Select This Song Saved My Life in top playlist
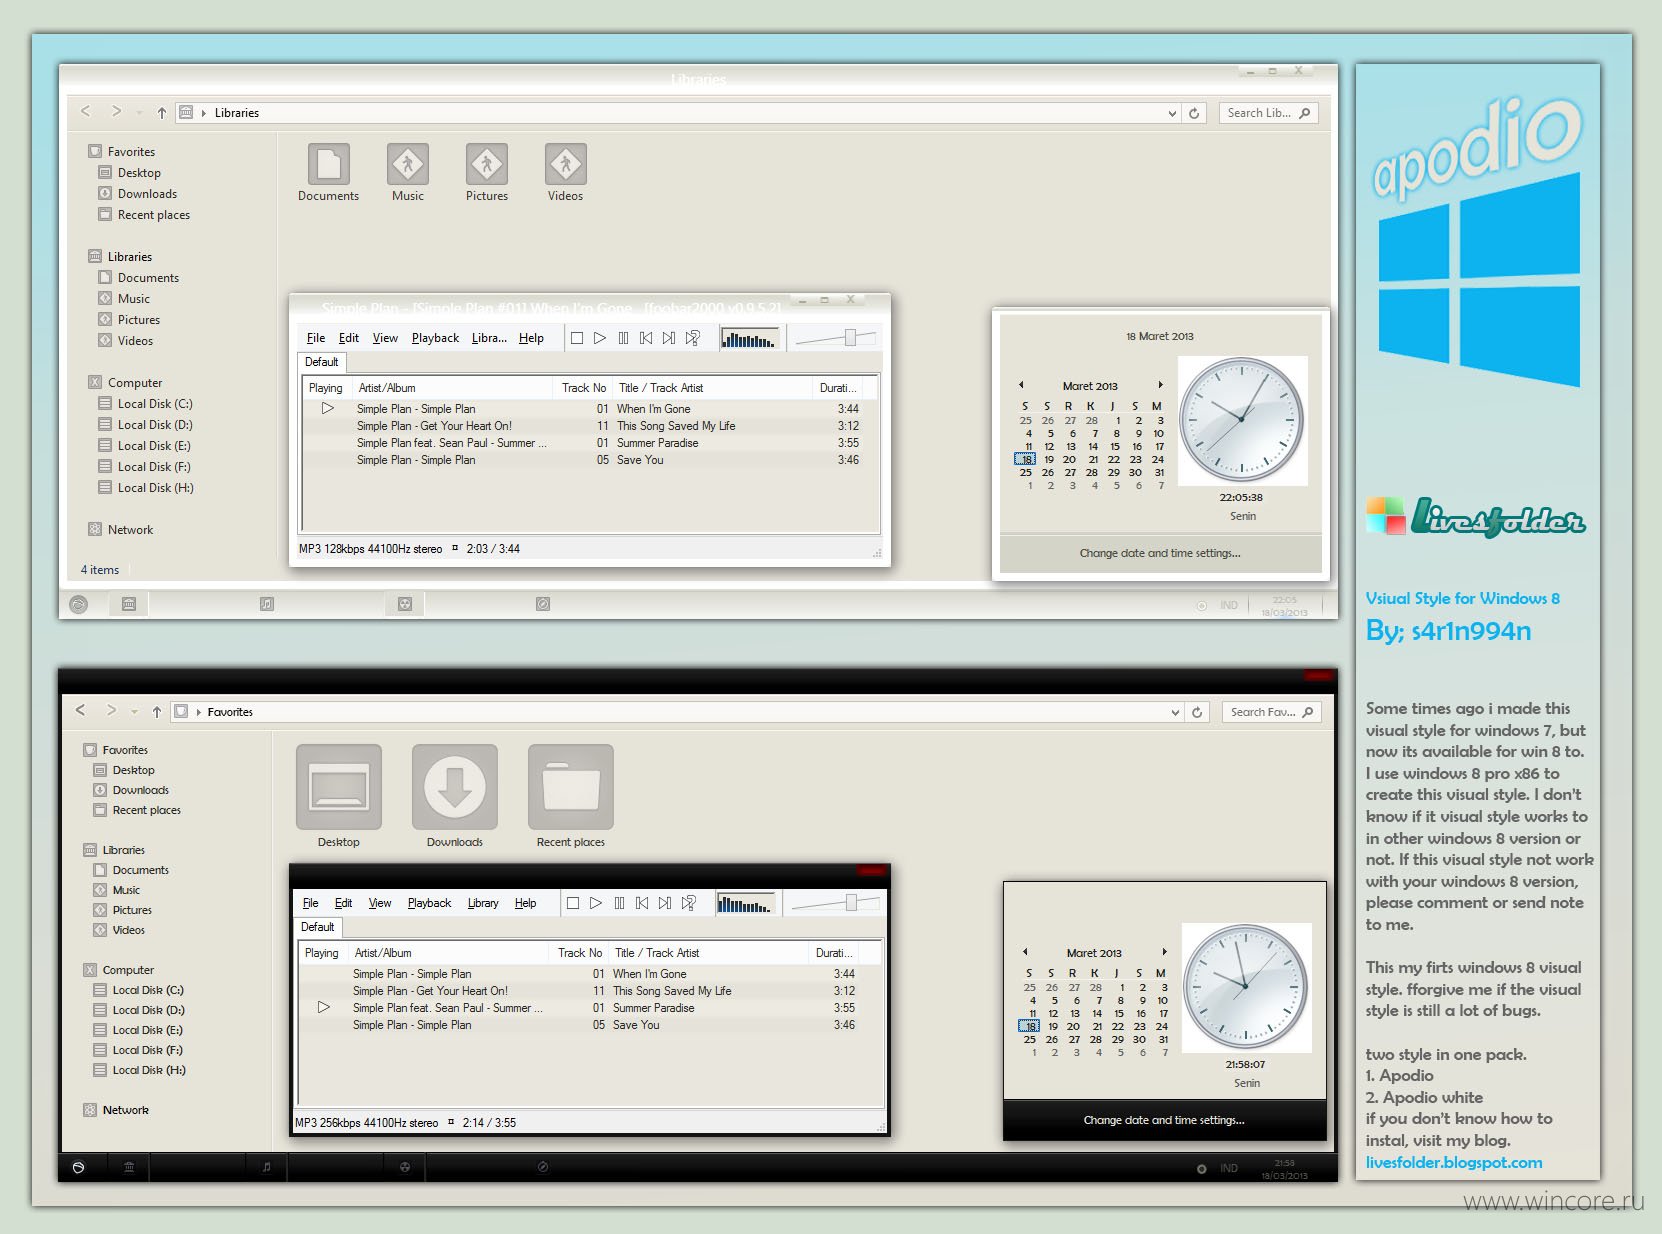Viewport: 1662px width, 1234px height. (x=590, y=426)
